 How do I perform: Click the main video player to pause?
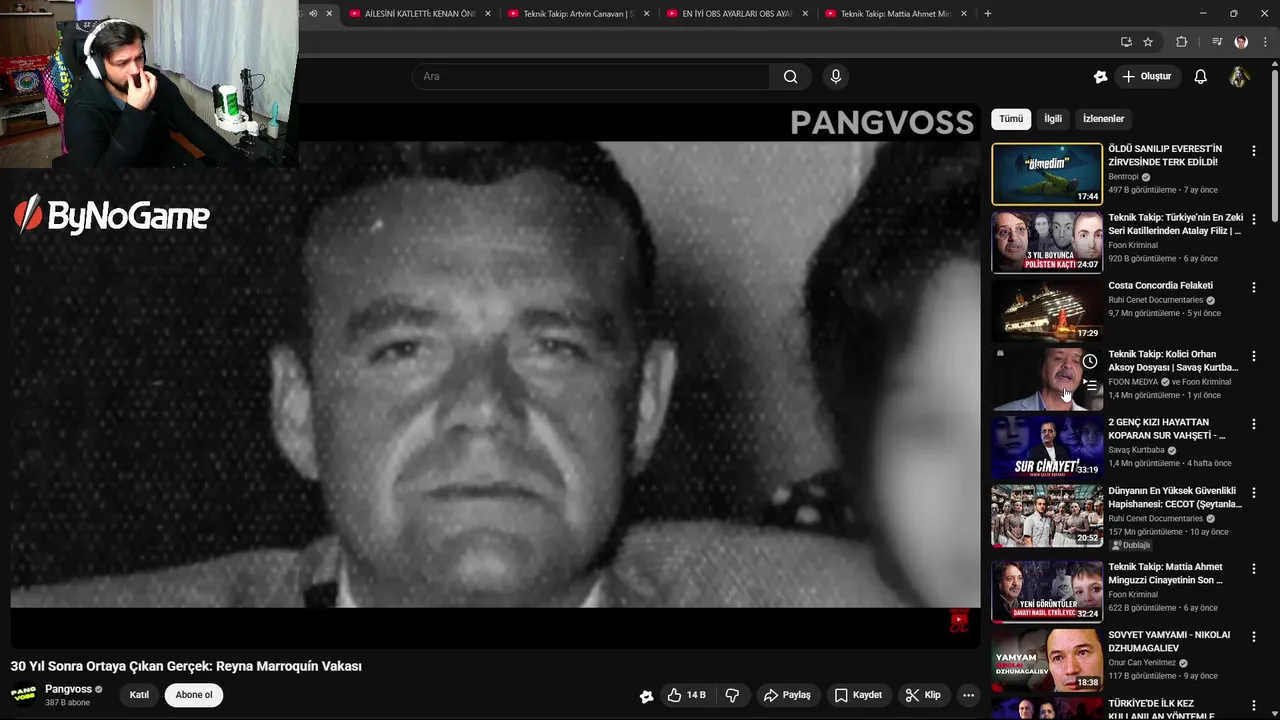point(495,375)
